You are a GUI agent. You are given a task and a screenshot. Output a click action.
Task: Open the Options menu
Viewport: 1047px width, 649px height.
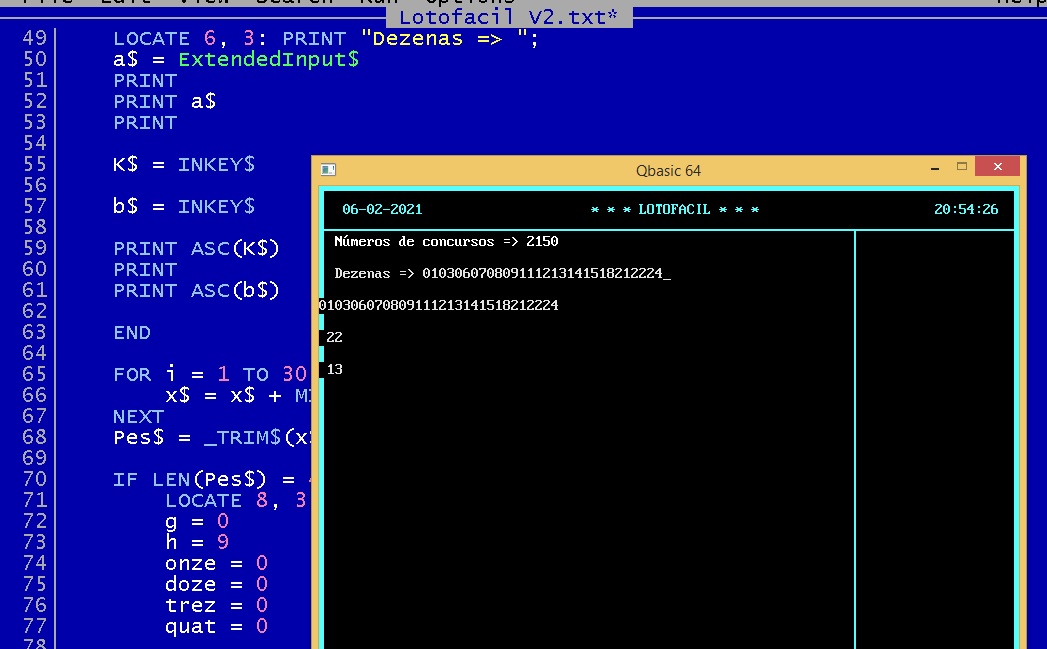pyautogui.click(x=469, y=2)
